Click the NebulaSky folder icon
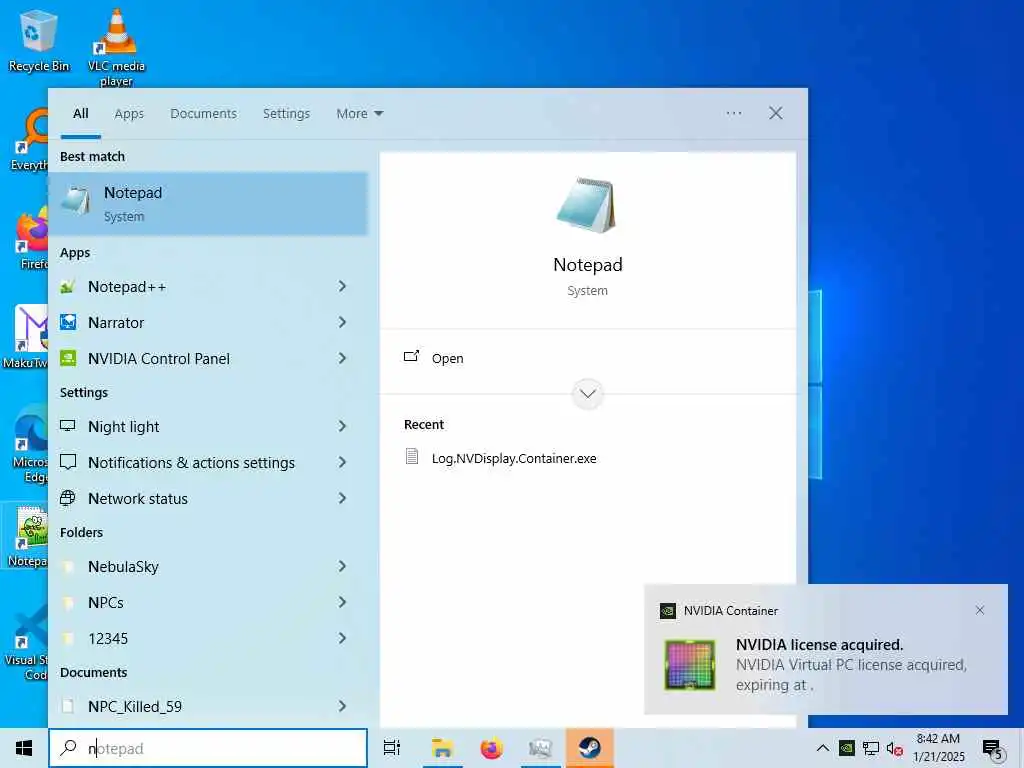Viewport: 1024px width, 768px height. coord(67,567)
